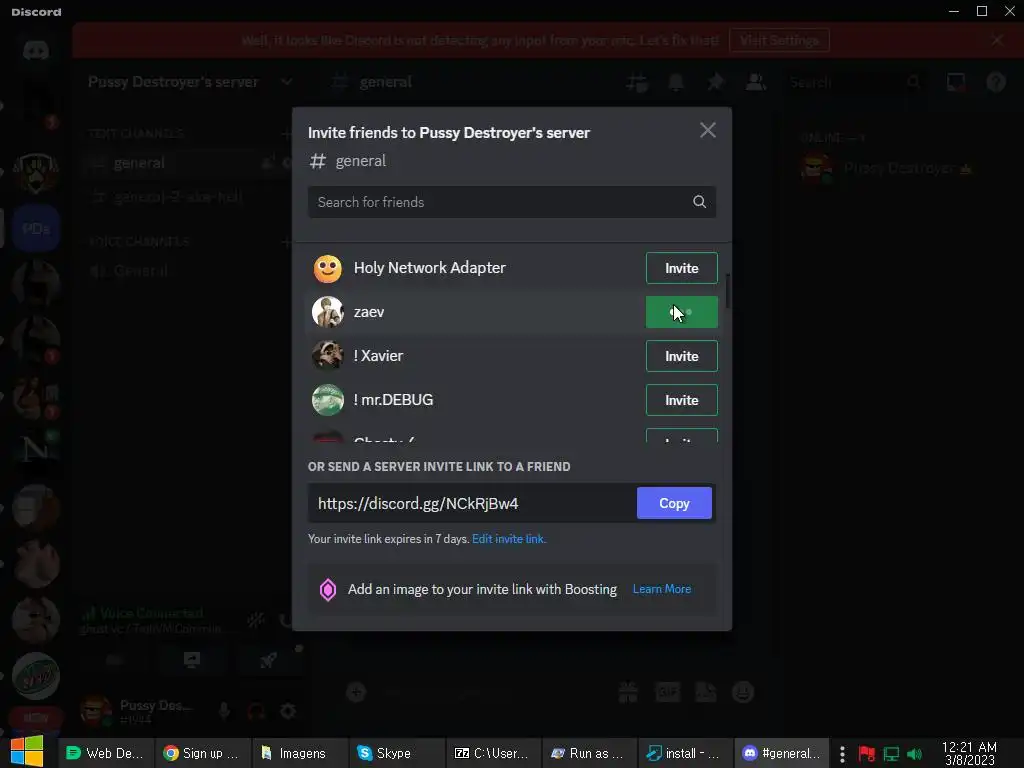
Task: Dismiss the mic warning banner
Action: pyautogui.click(x=997, y=40)
